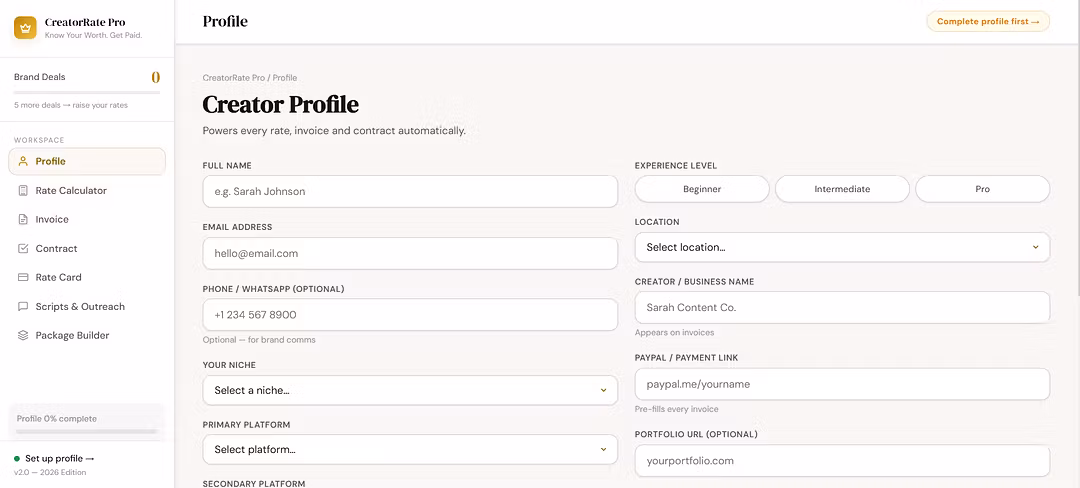This screenshot has width=1080, height=488.
Task: Click 'Optional — for brand comms' hint text
Action: coord(259,340)
